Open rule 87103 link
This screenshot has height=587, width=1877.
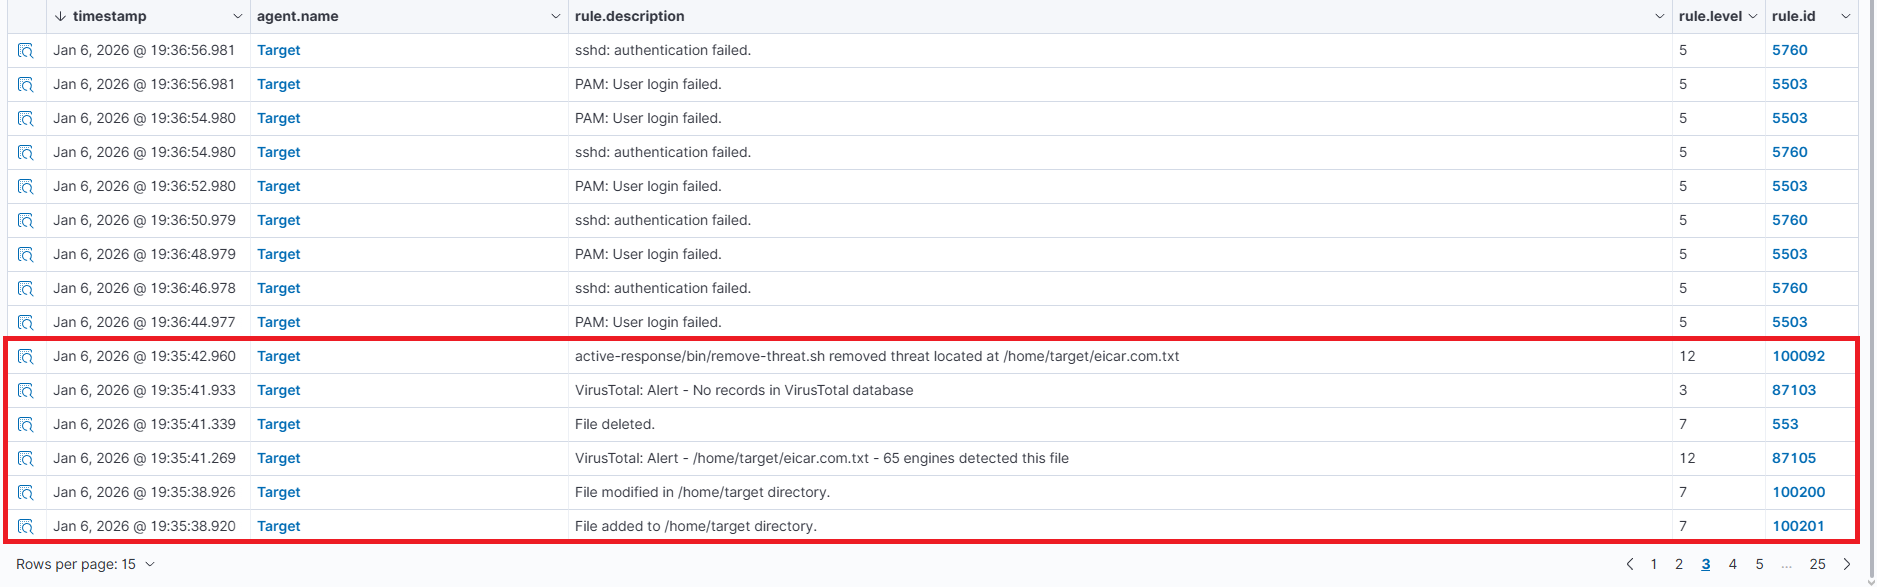pyautogui.click(x=1794, y=390)
